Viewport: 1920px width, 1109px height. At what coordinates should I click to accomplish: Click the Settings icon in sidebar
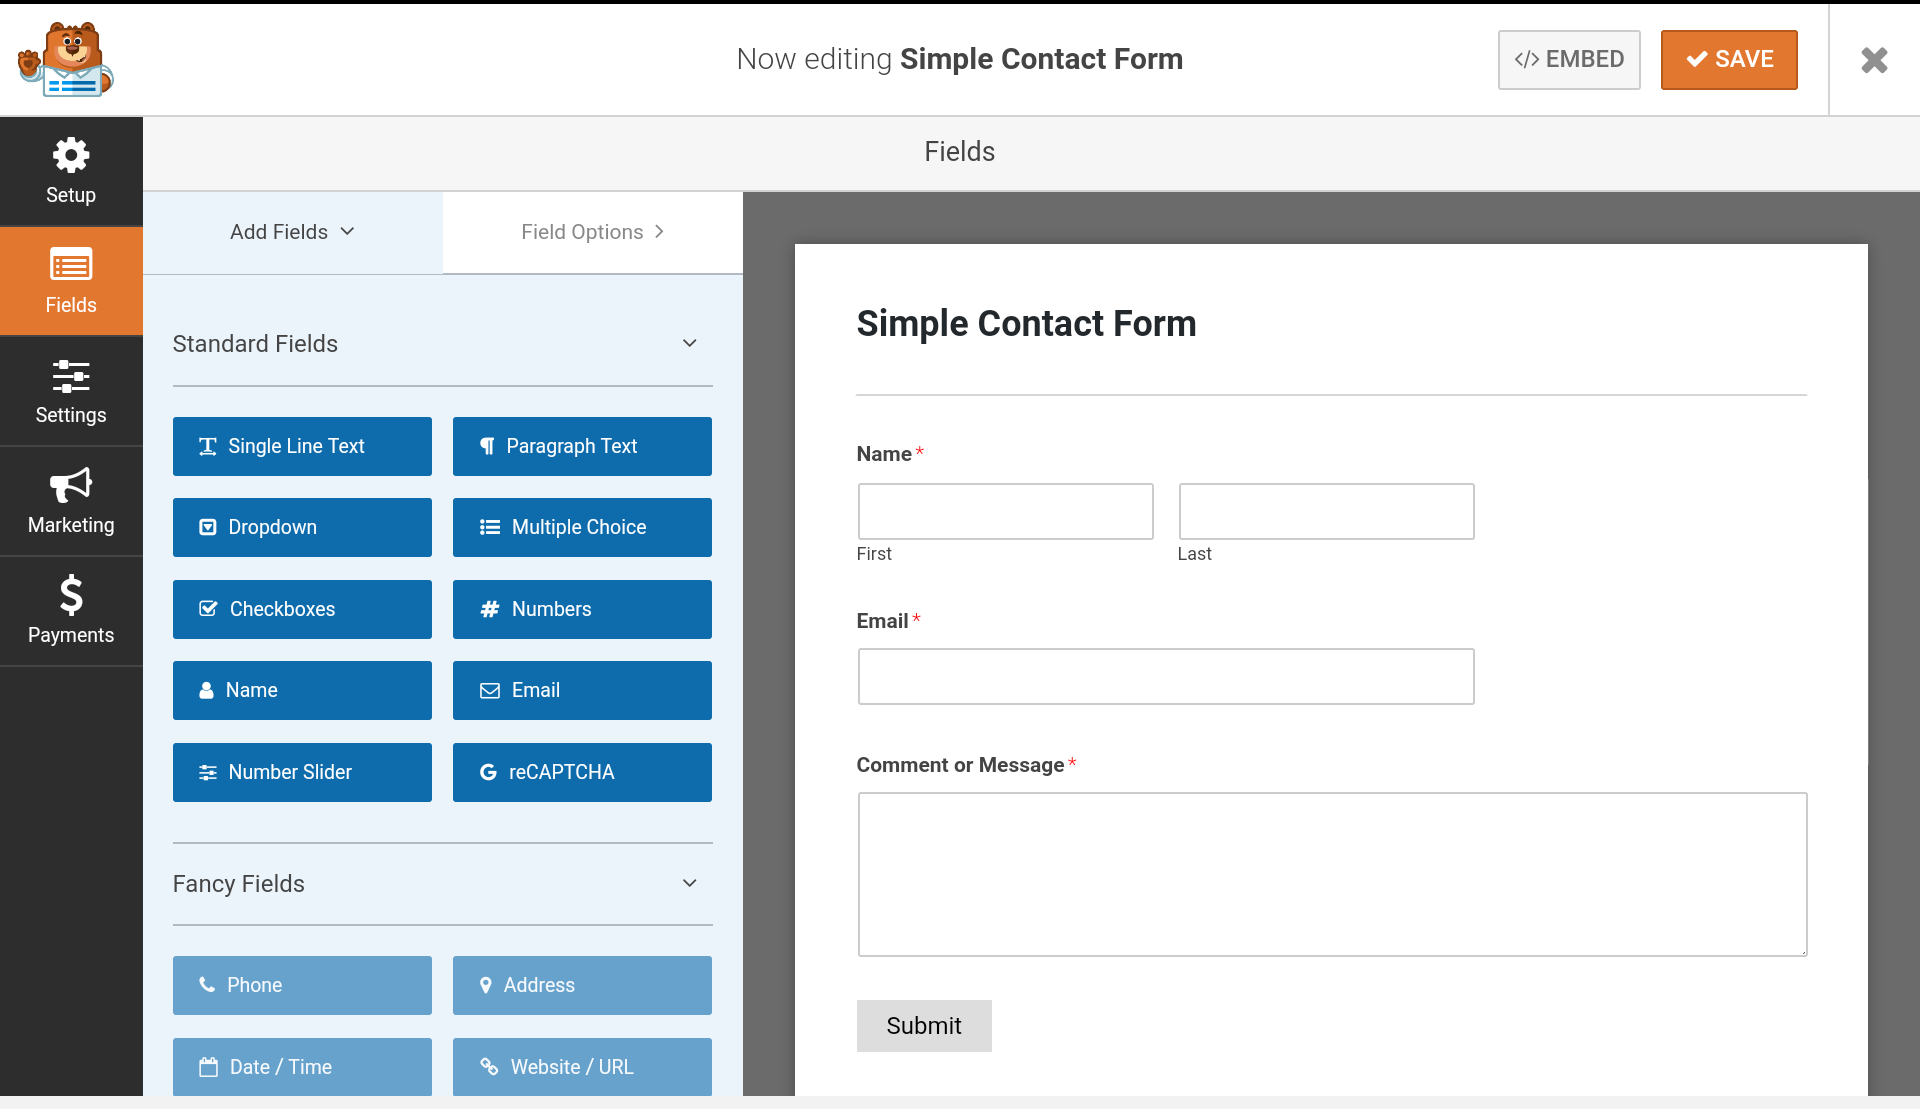pyautogui.click(x=71, y=391)
